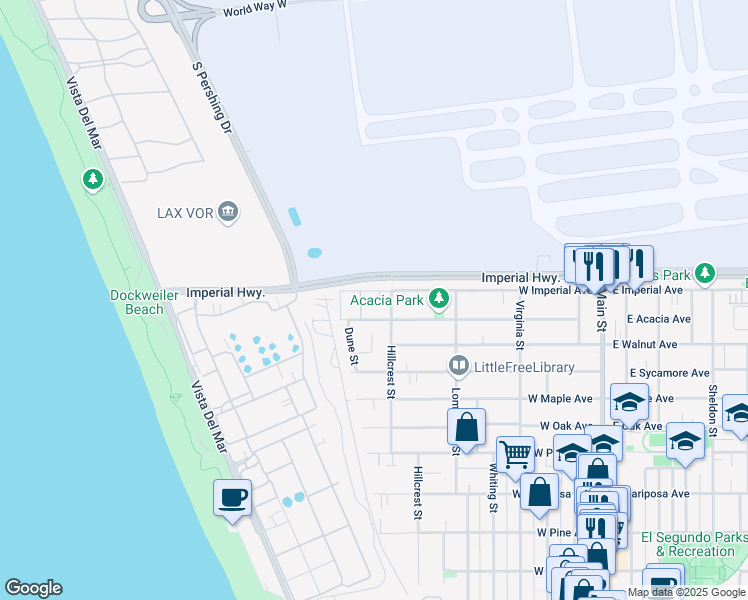Open the LittleFreeLibrary text label
748x600 pixels.
click(524, 367)
